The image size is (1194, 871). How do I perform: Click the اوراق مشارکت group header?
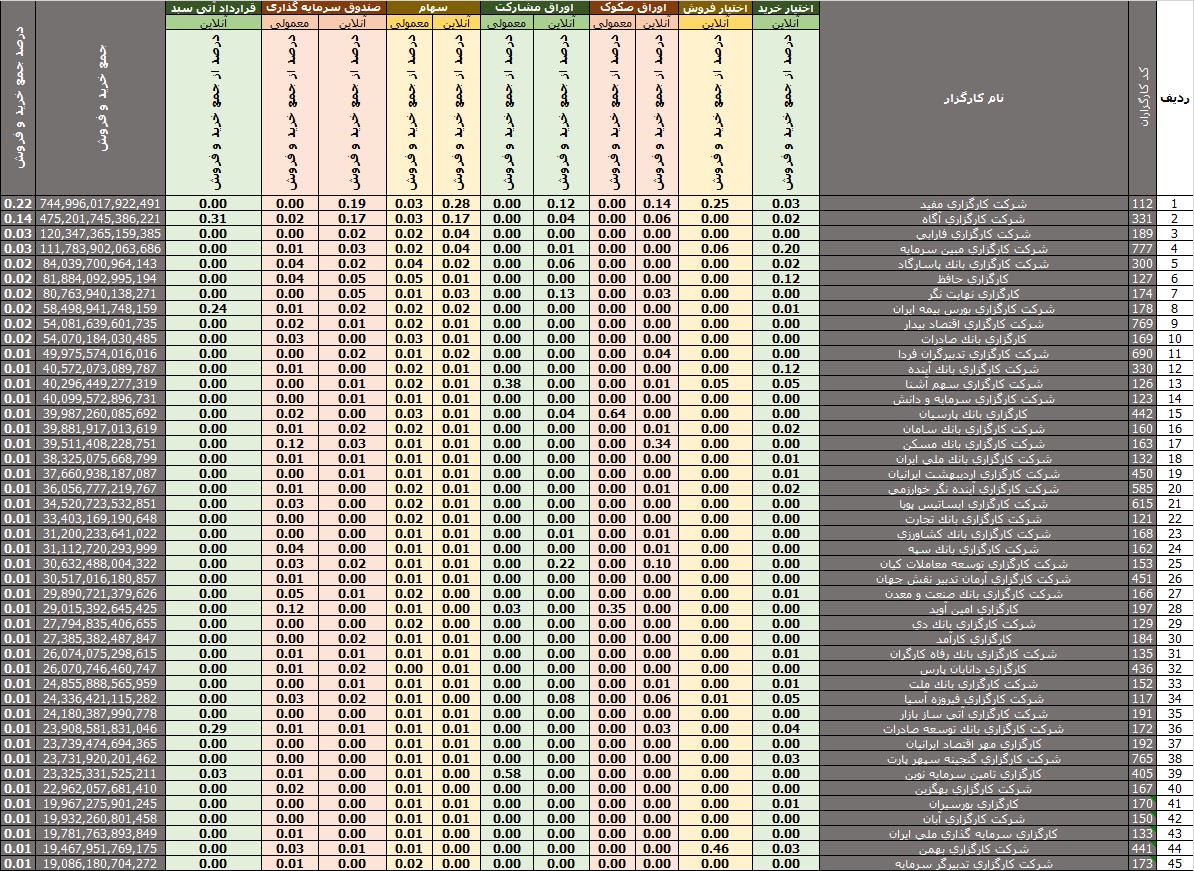coord(535,8)
